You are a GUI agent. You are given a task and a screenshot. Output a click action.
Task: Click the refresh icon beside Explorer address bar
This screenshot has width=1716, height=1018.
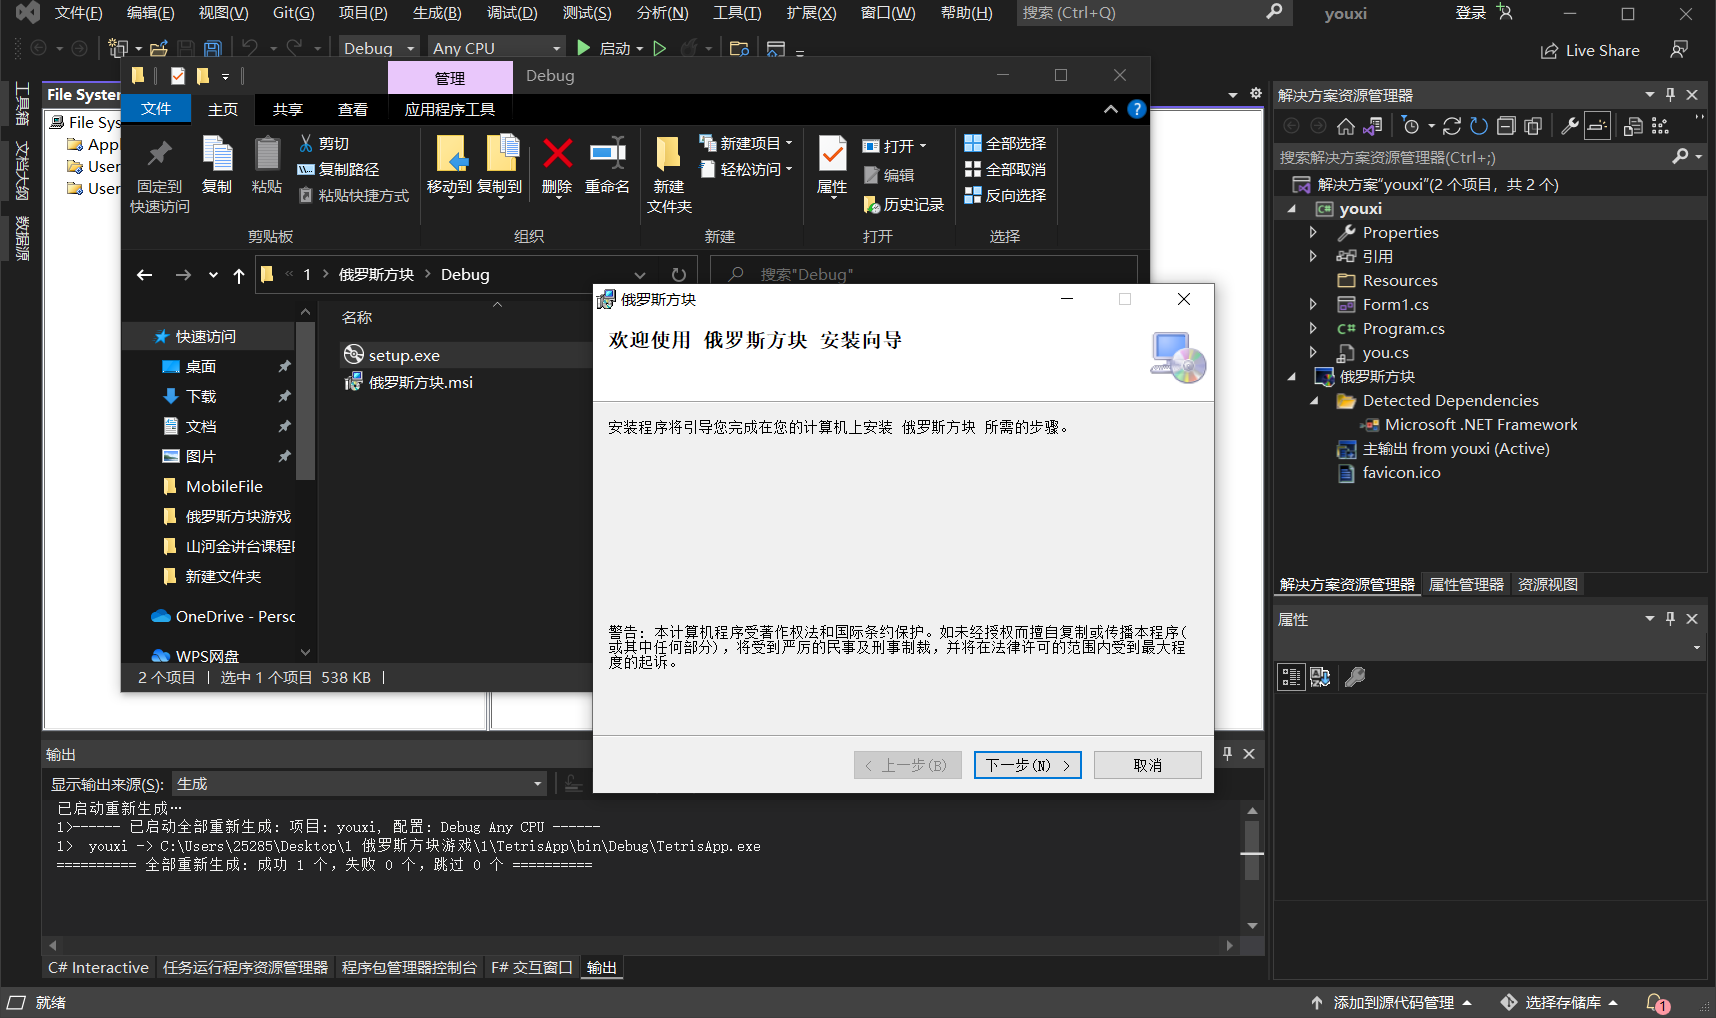pos(679,275)
